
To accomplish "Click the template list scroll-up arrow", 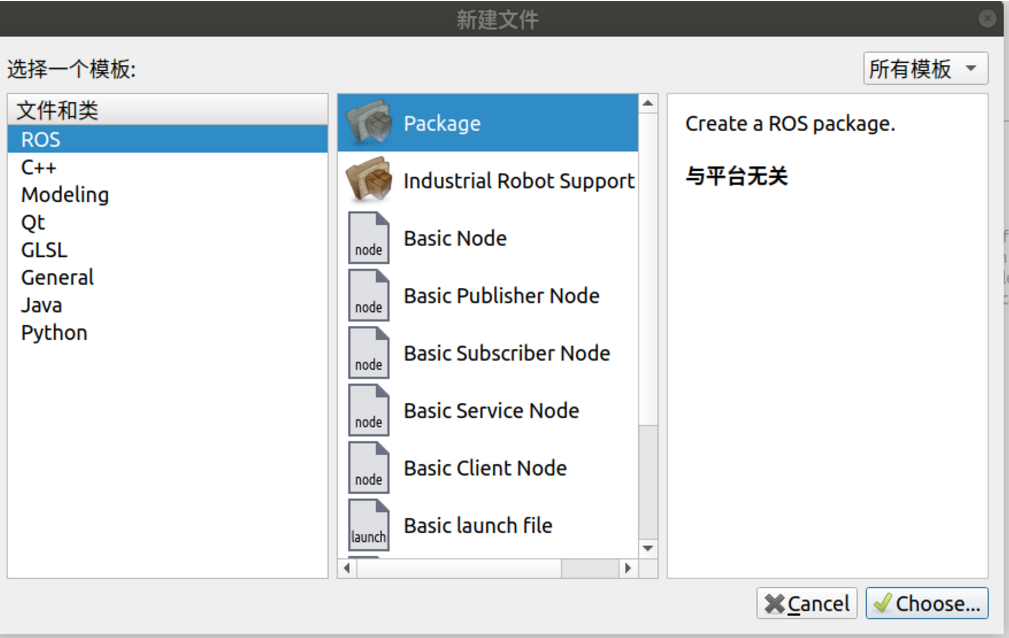I will (x=648, y=103).
